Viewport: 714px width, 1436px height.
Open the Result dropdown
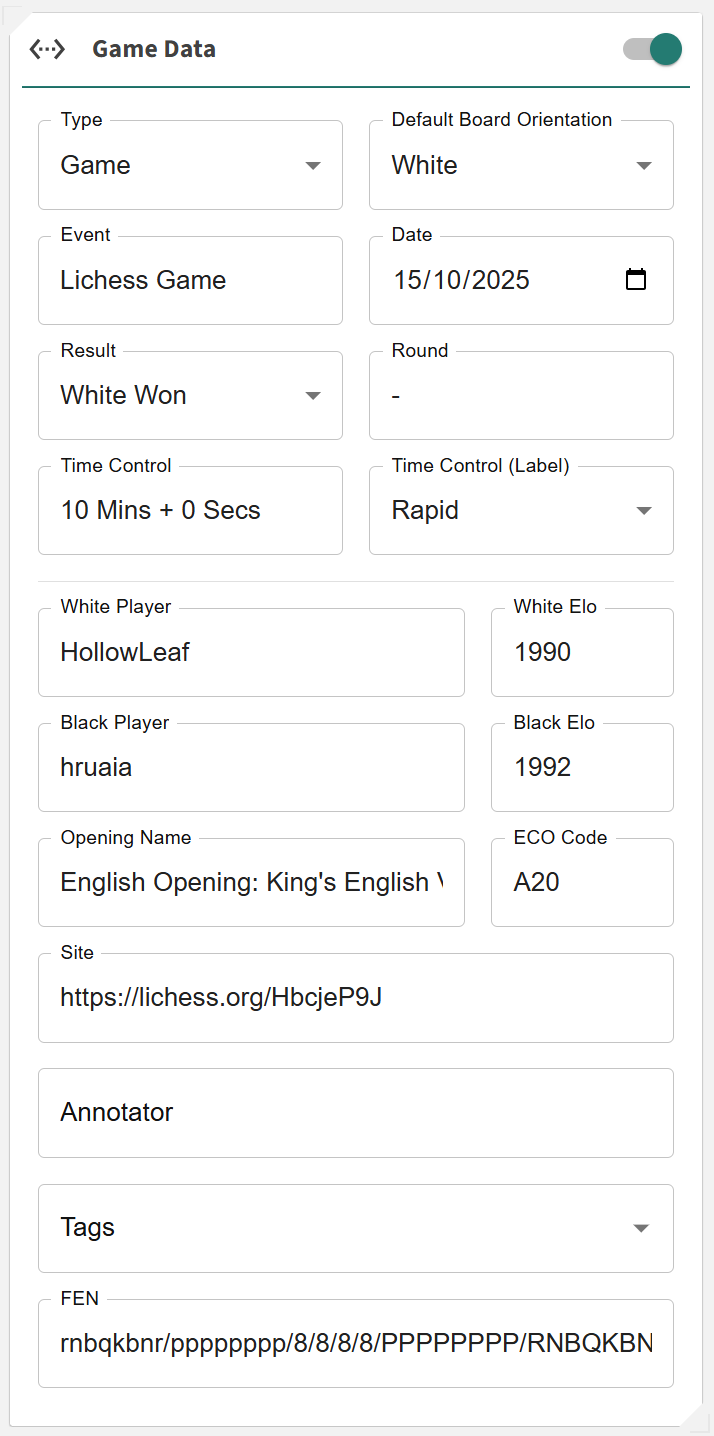[x=190, y=396]
